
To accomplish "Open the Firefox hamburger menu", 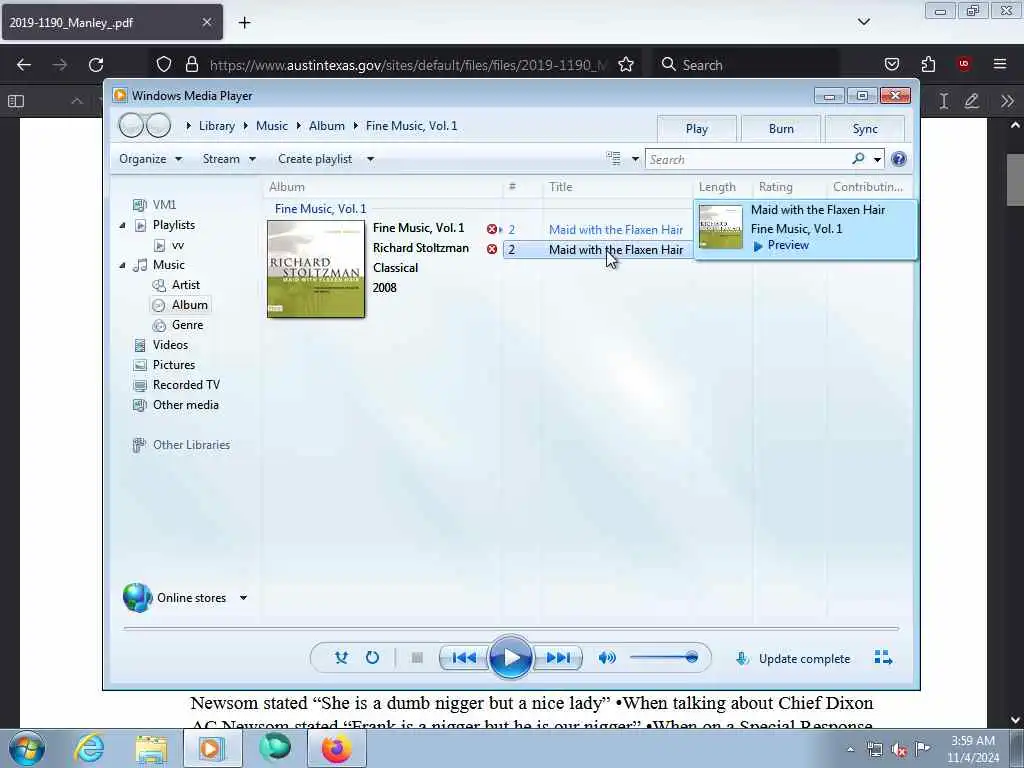I will [x=1000, y=64].
